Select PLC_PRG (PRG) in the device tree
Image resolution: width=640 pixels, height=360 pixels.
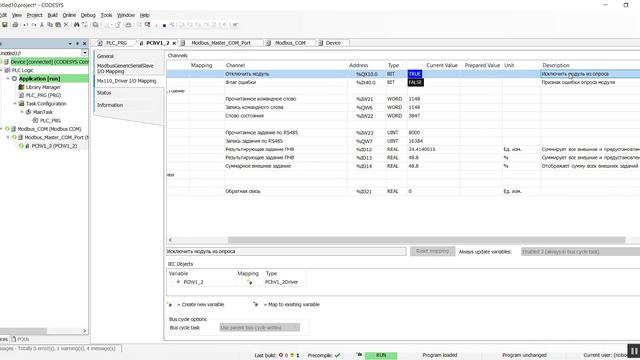coord(43,95)
